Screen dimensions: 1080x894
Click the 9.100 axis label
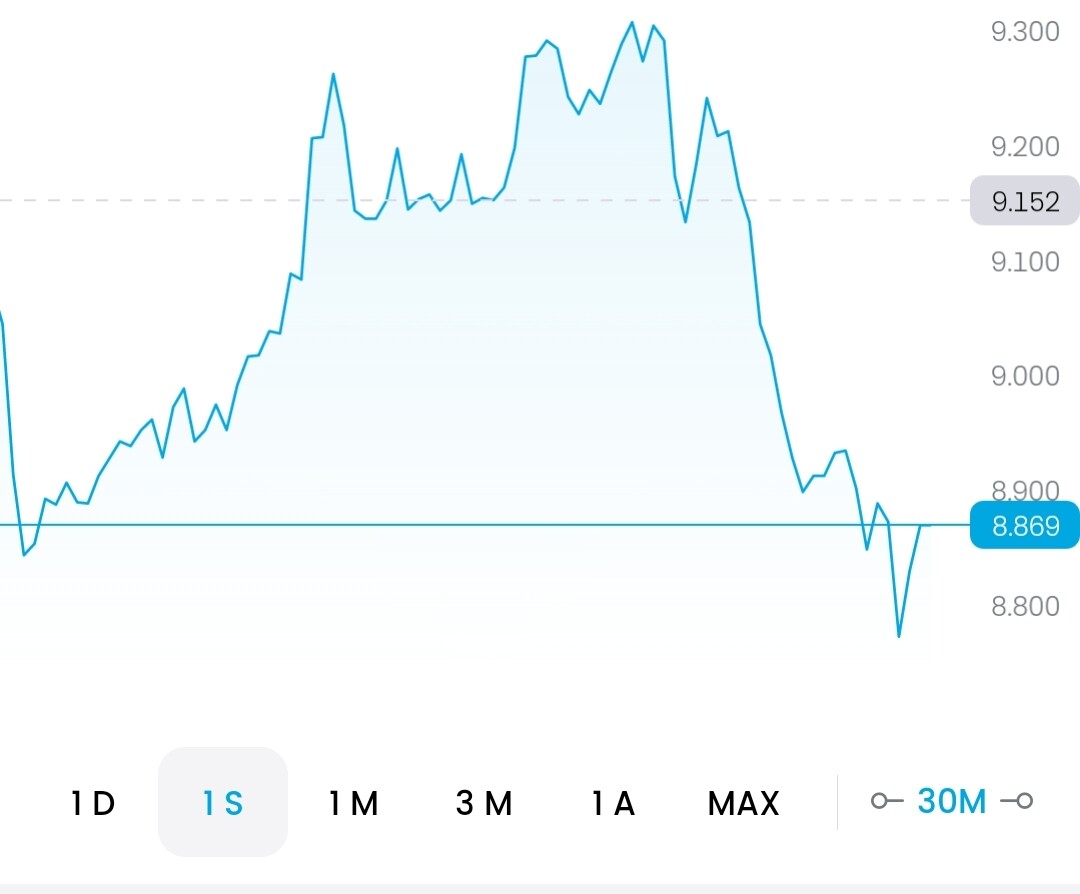[x=1025, y=262]
